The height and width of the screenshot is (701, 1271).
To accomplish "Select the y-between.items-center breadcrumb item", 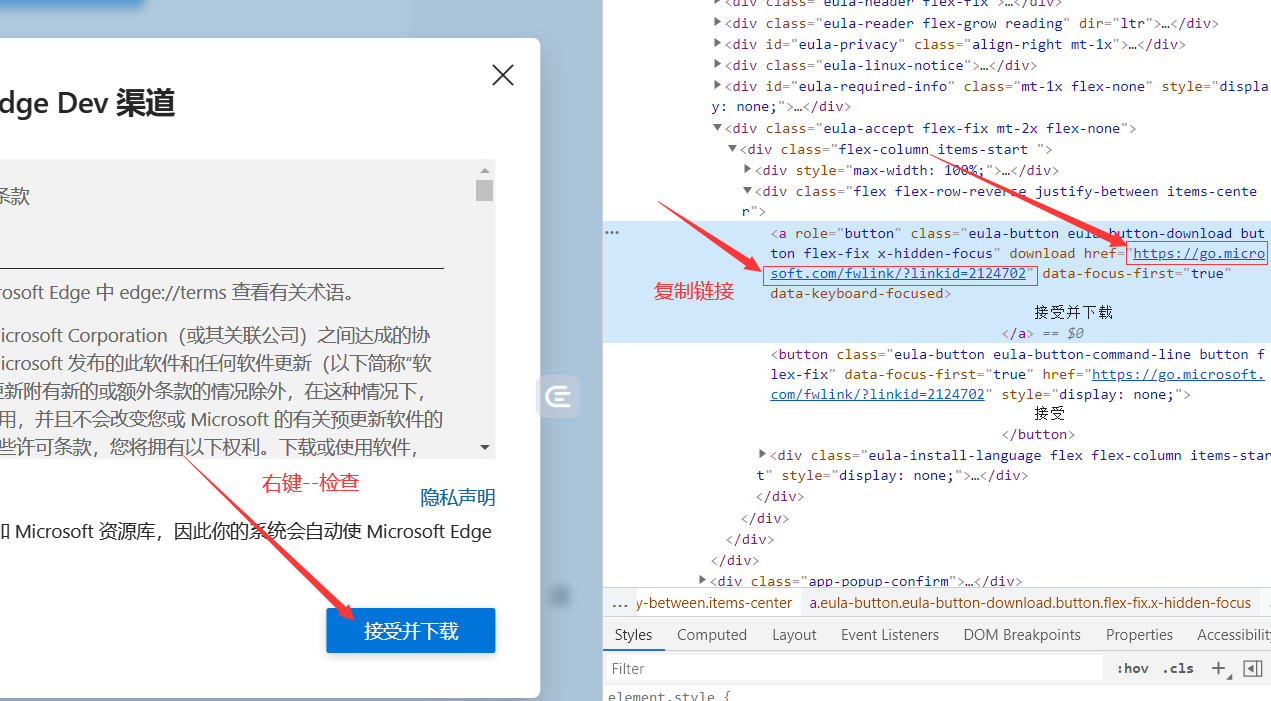I will point(715,603).
